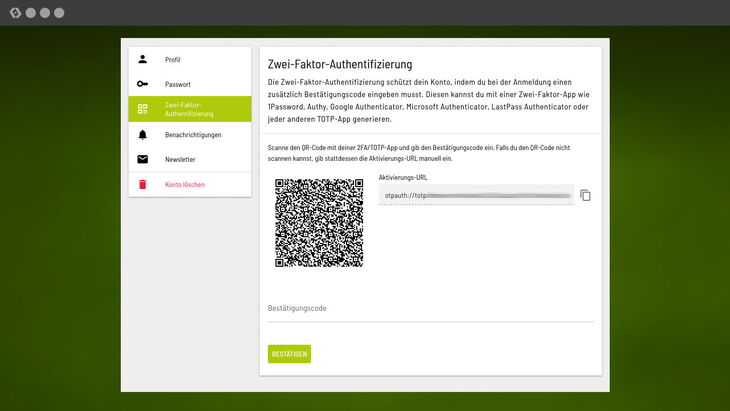The width and height of the screenshot is (730, 411).
Task: Click the last round window button in the title bar
Action: click(59, 13)
